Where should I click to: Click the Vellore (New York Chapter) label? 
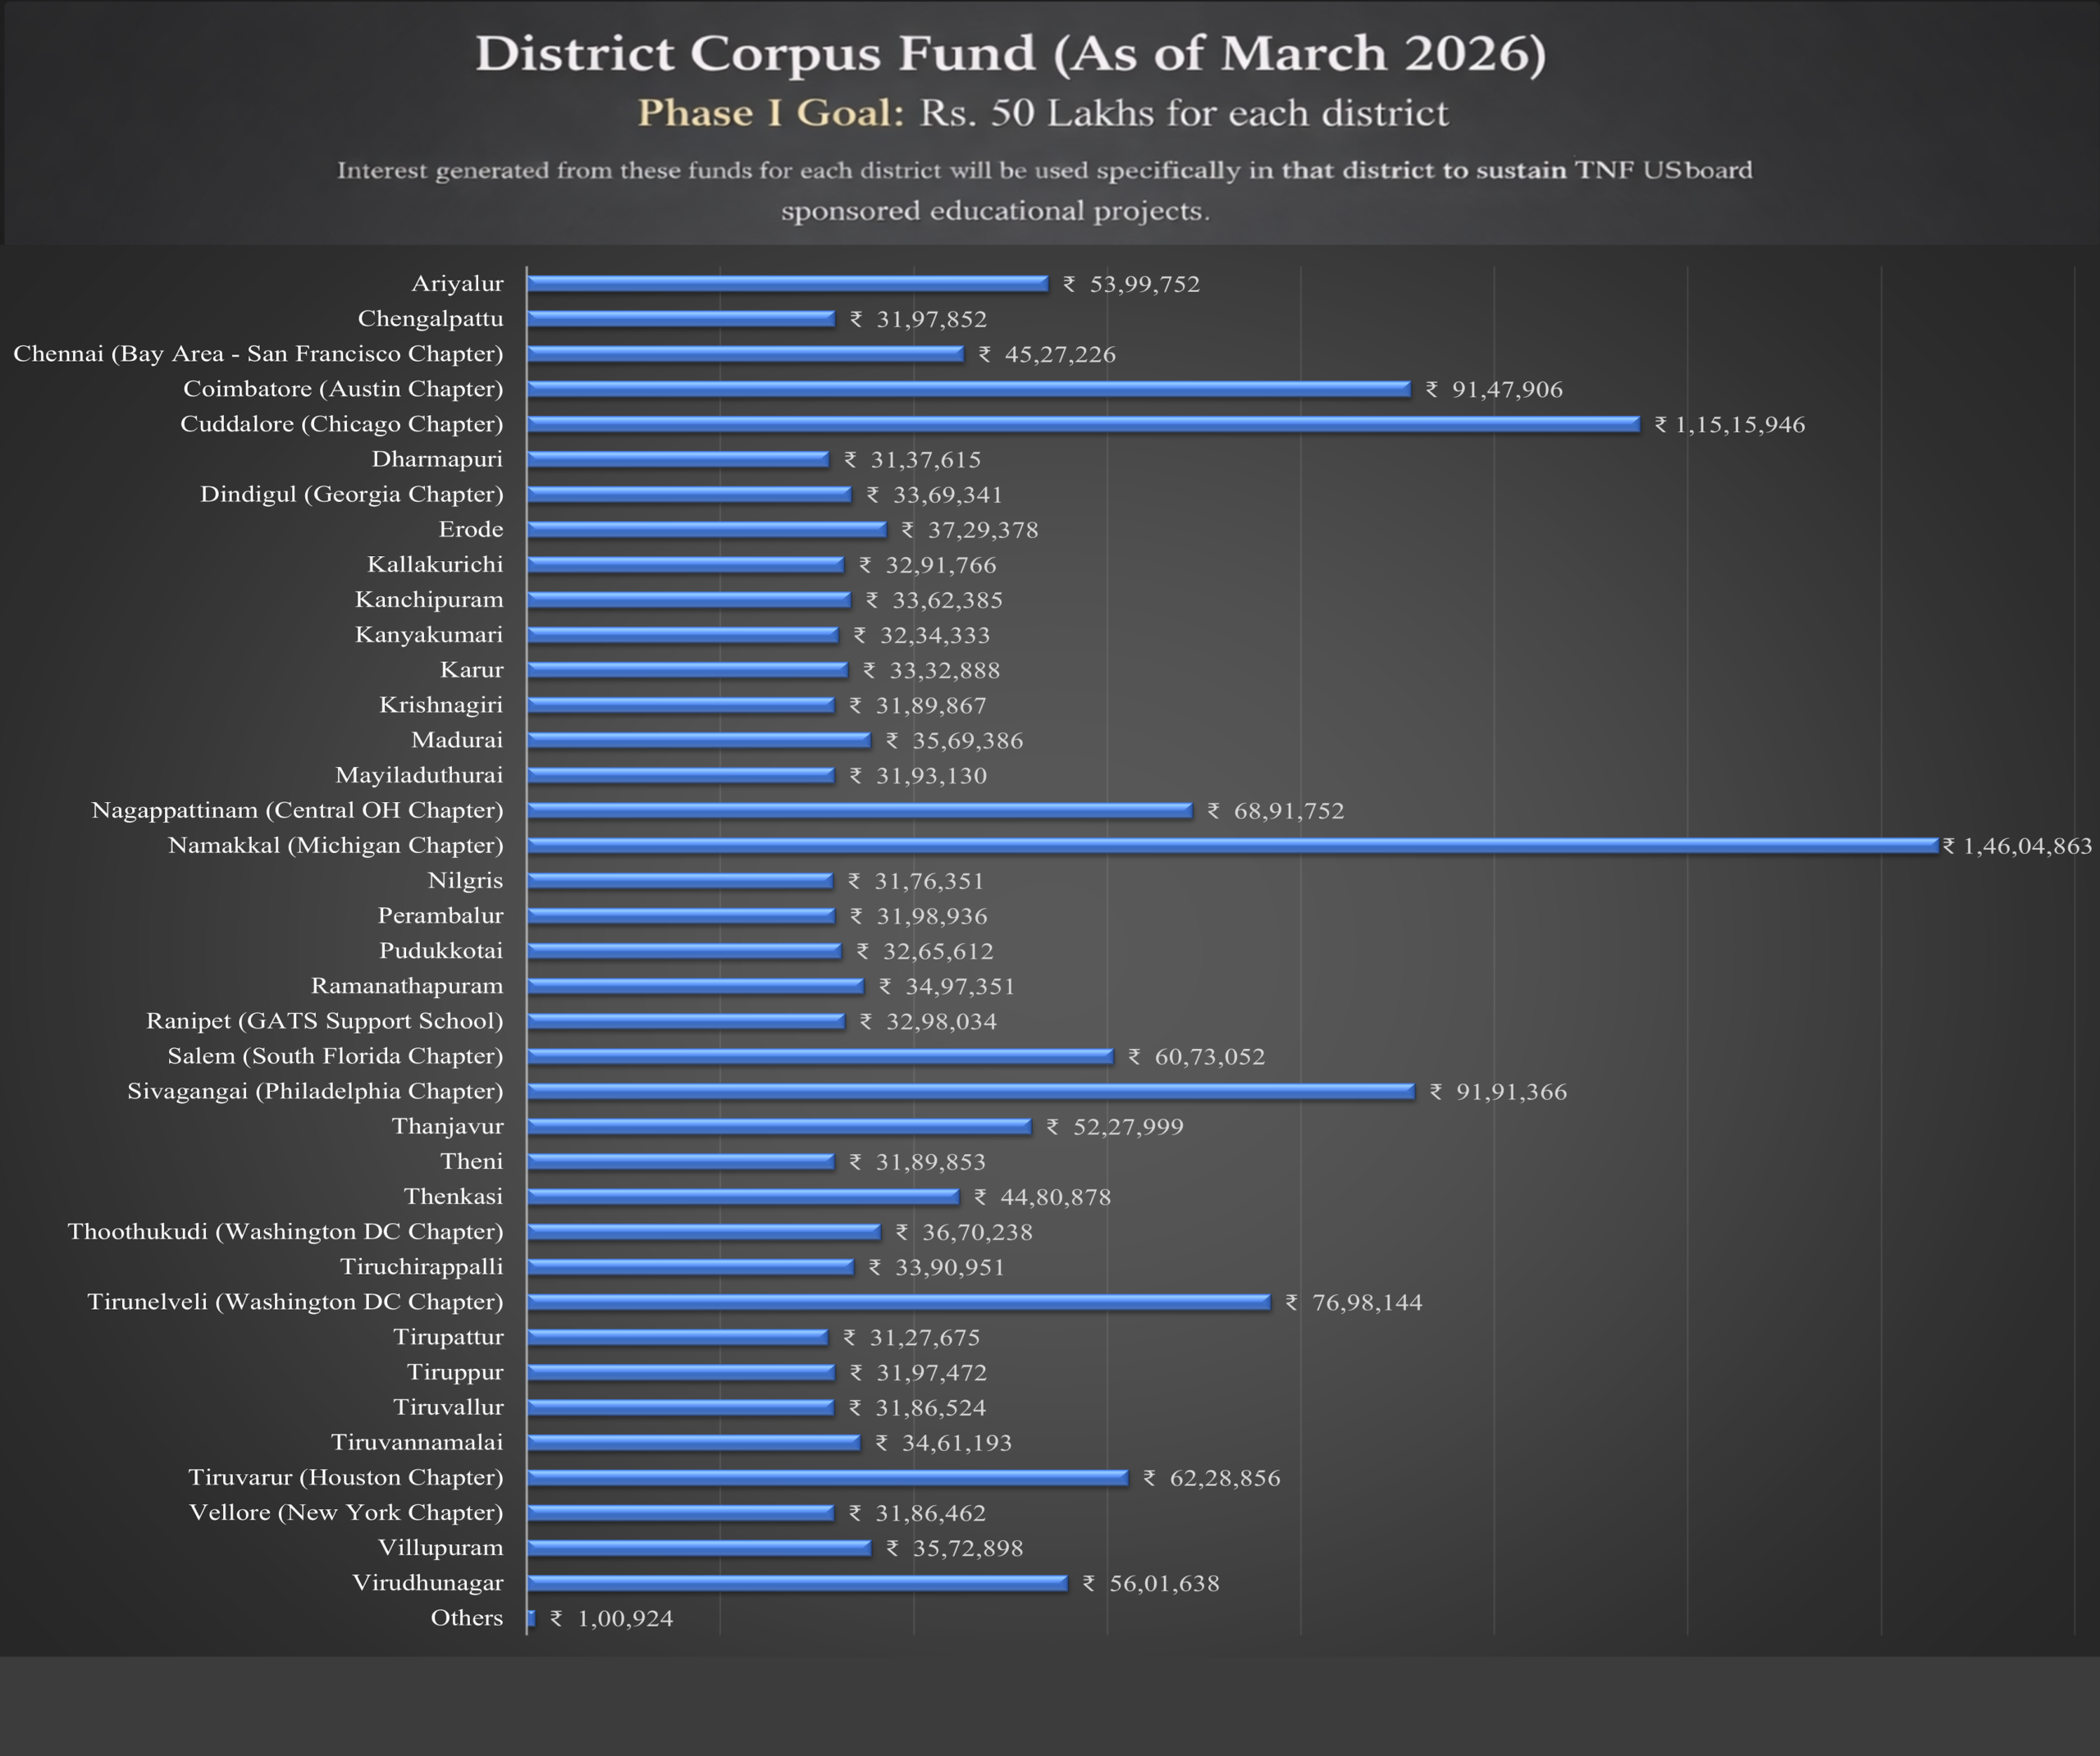click(346, 1512)
